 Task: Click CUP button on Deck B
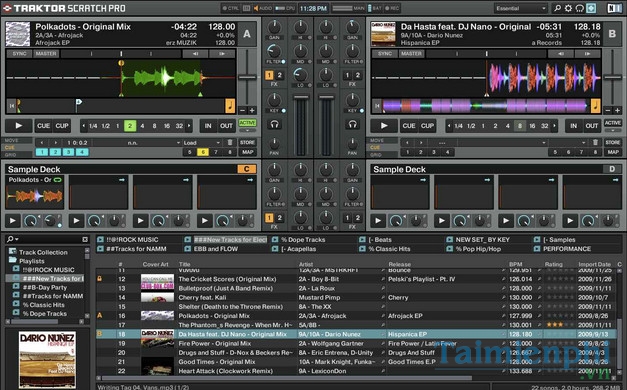coord(427,126)
